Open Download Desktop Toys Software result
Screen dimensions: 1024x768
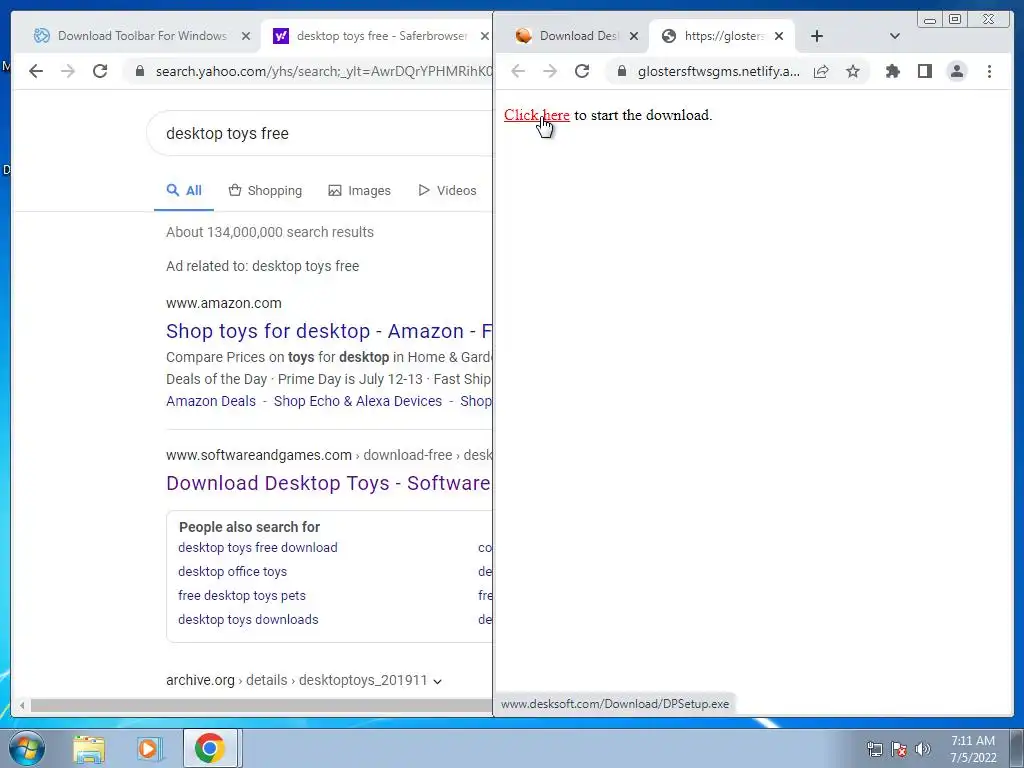tap(328, 483)
